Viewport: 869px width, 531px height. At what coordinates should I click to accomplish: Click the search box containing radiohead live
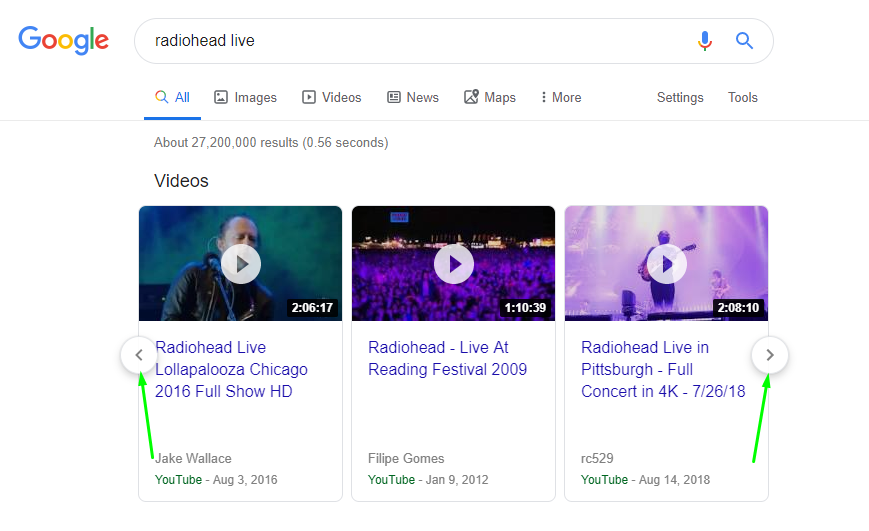point(453,41)
